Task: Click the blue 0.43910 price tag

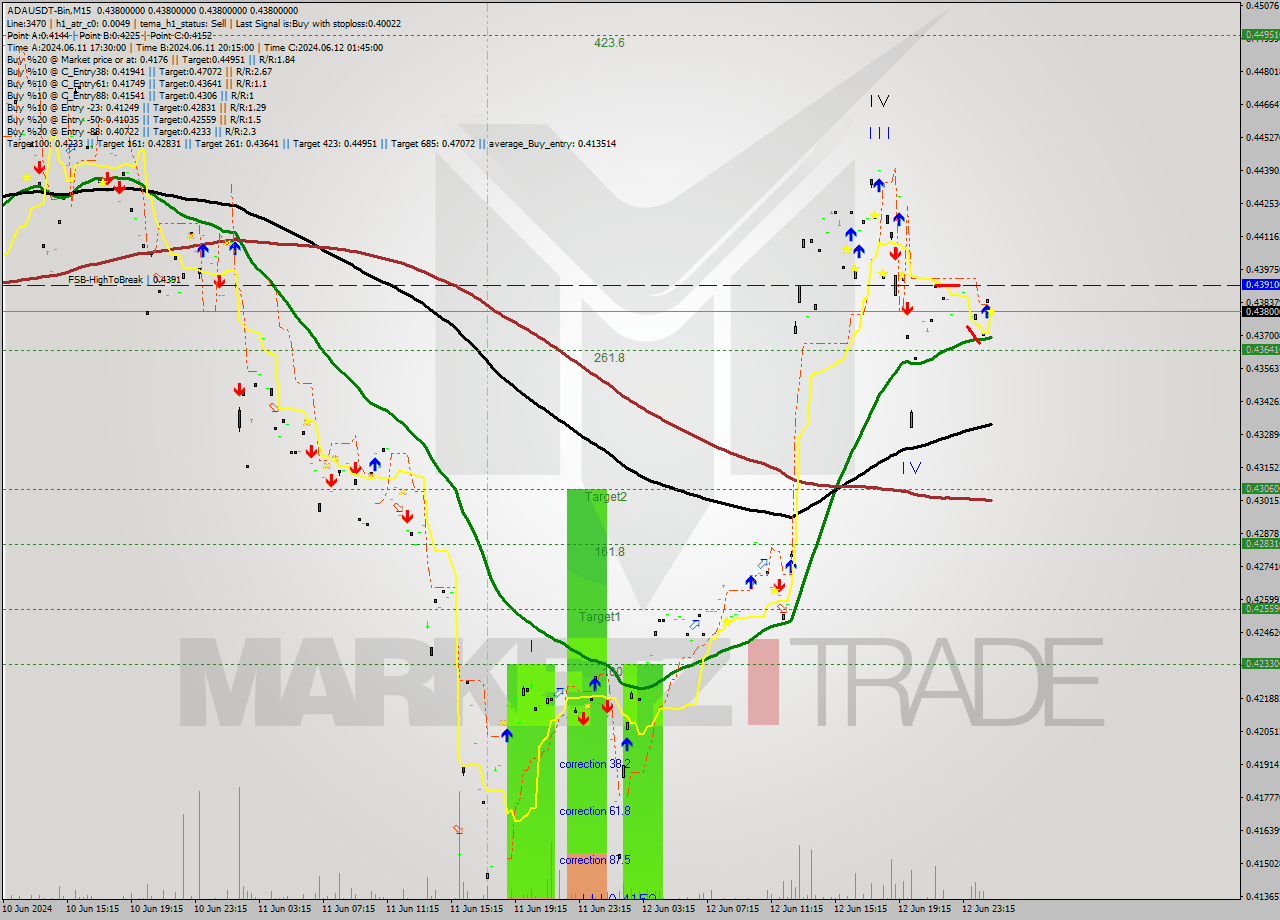Action: [1260, 285]
